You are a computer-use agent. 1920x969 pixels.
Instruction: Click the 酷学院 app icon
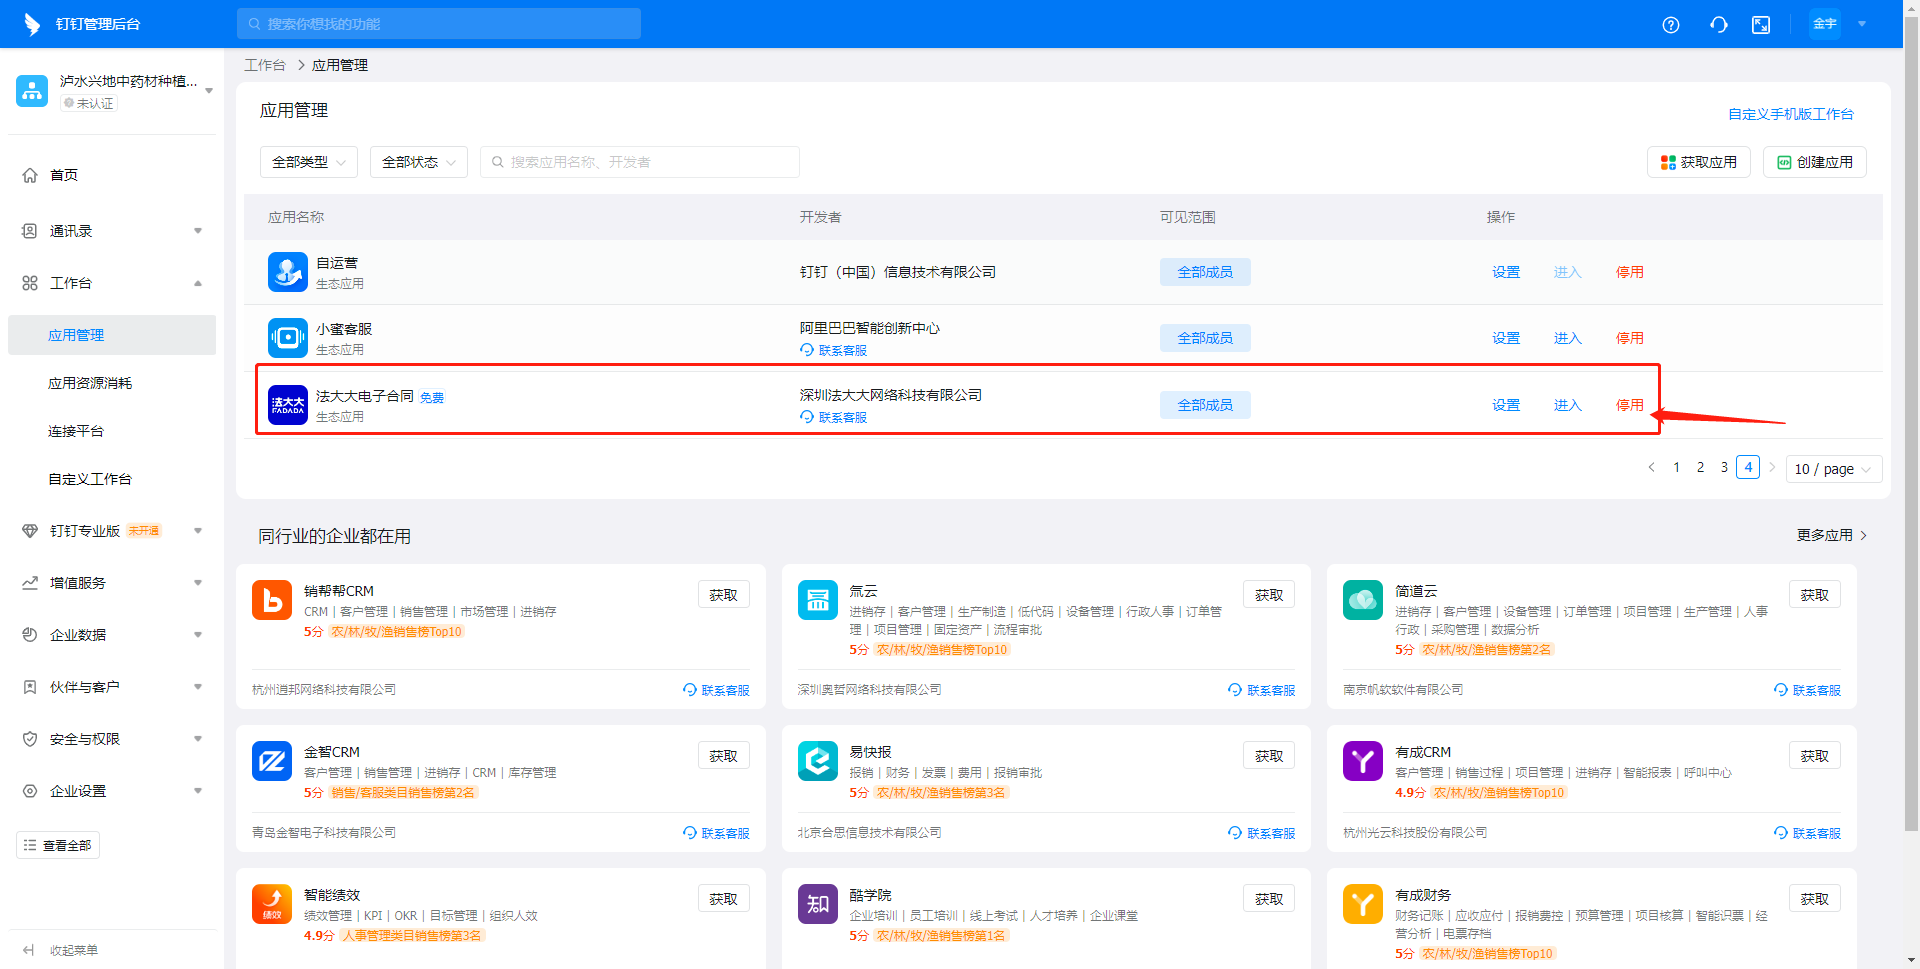click(x=817, y=904)
